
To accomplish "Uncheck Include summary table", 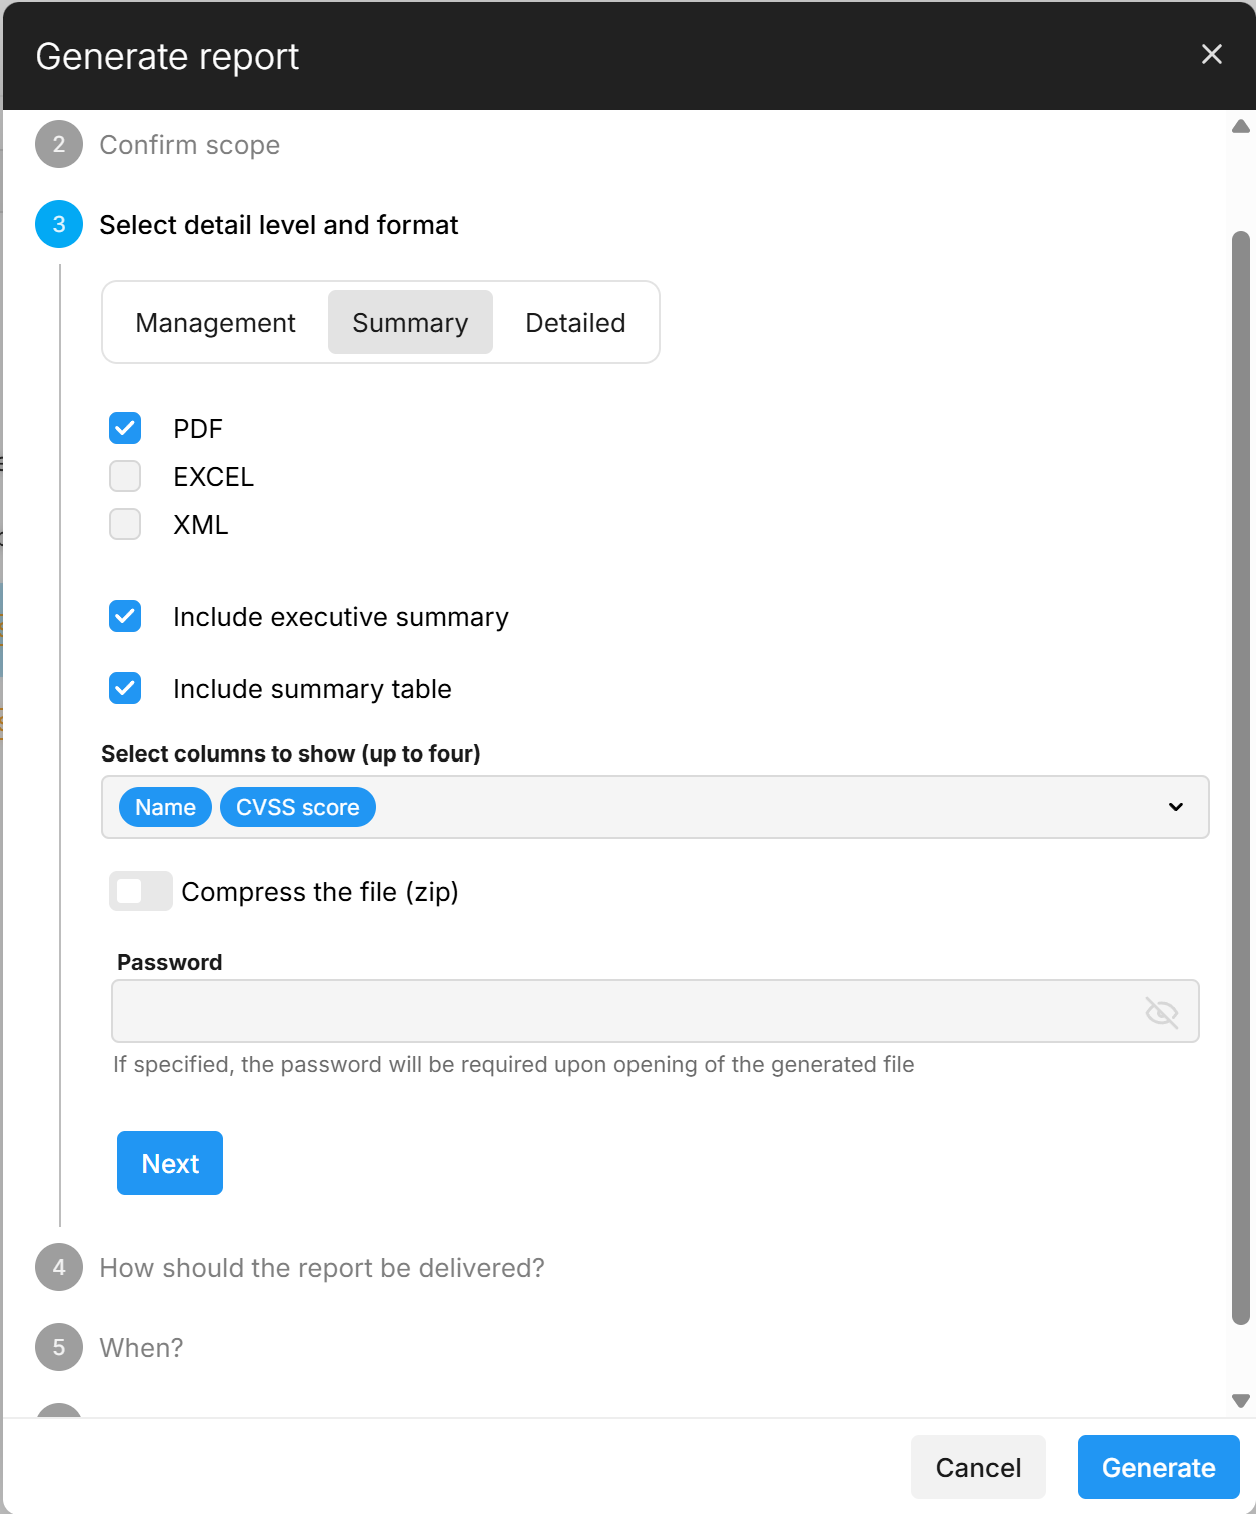I will (x=125, y=689).
